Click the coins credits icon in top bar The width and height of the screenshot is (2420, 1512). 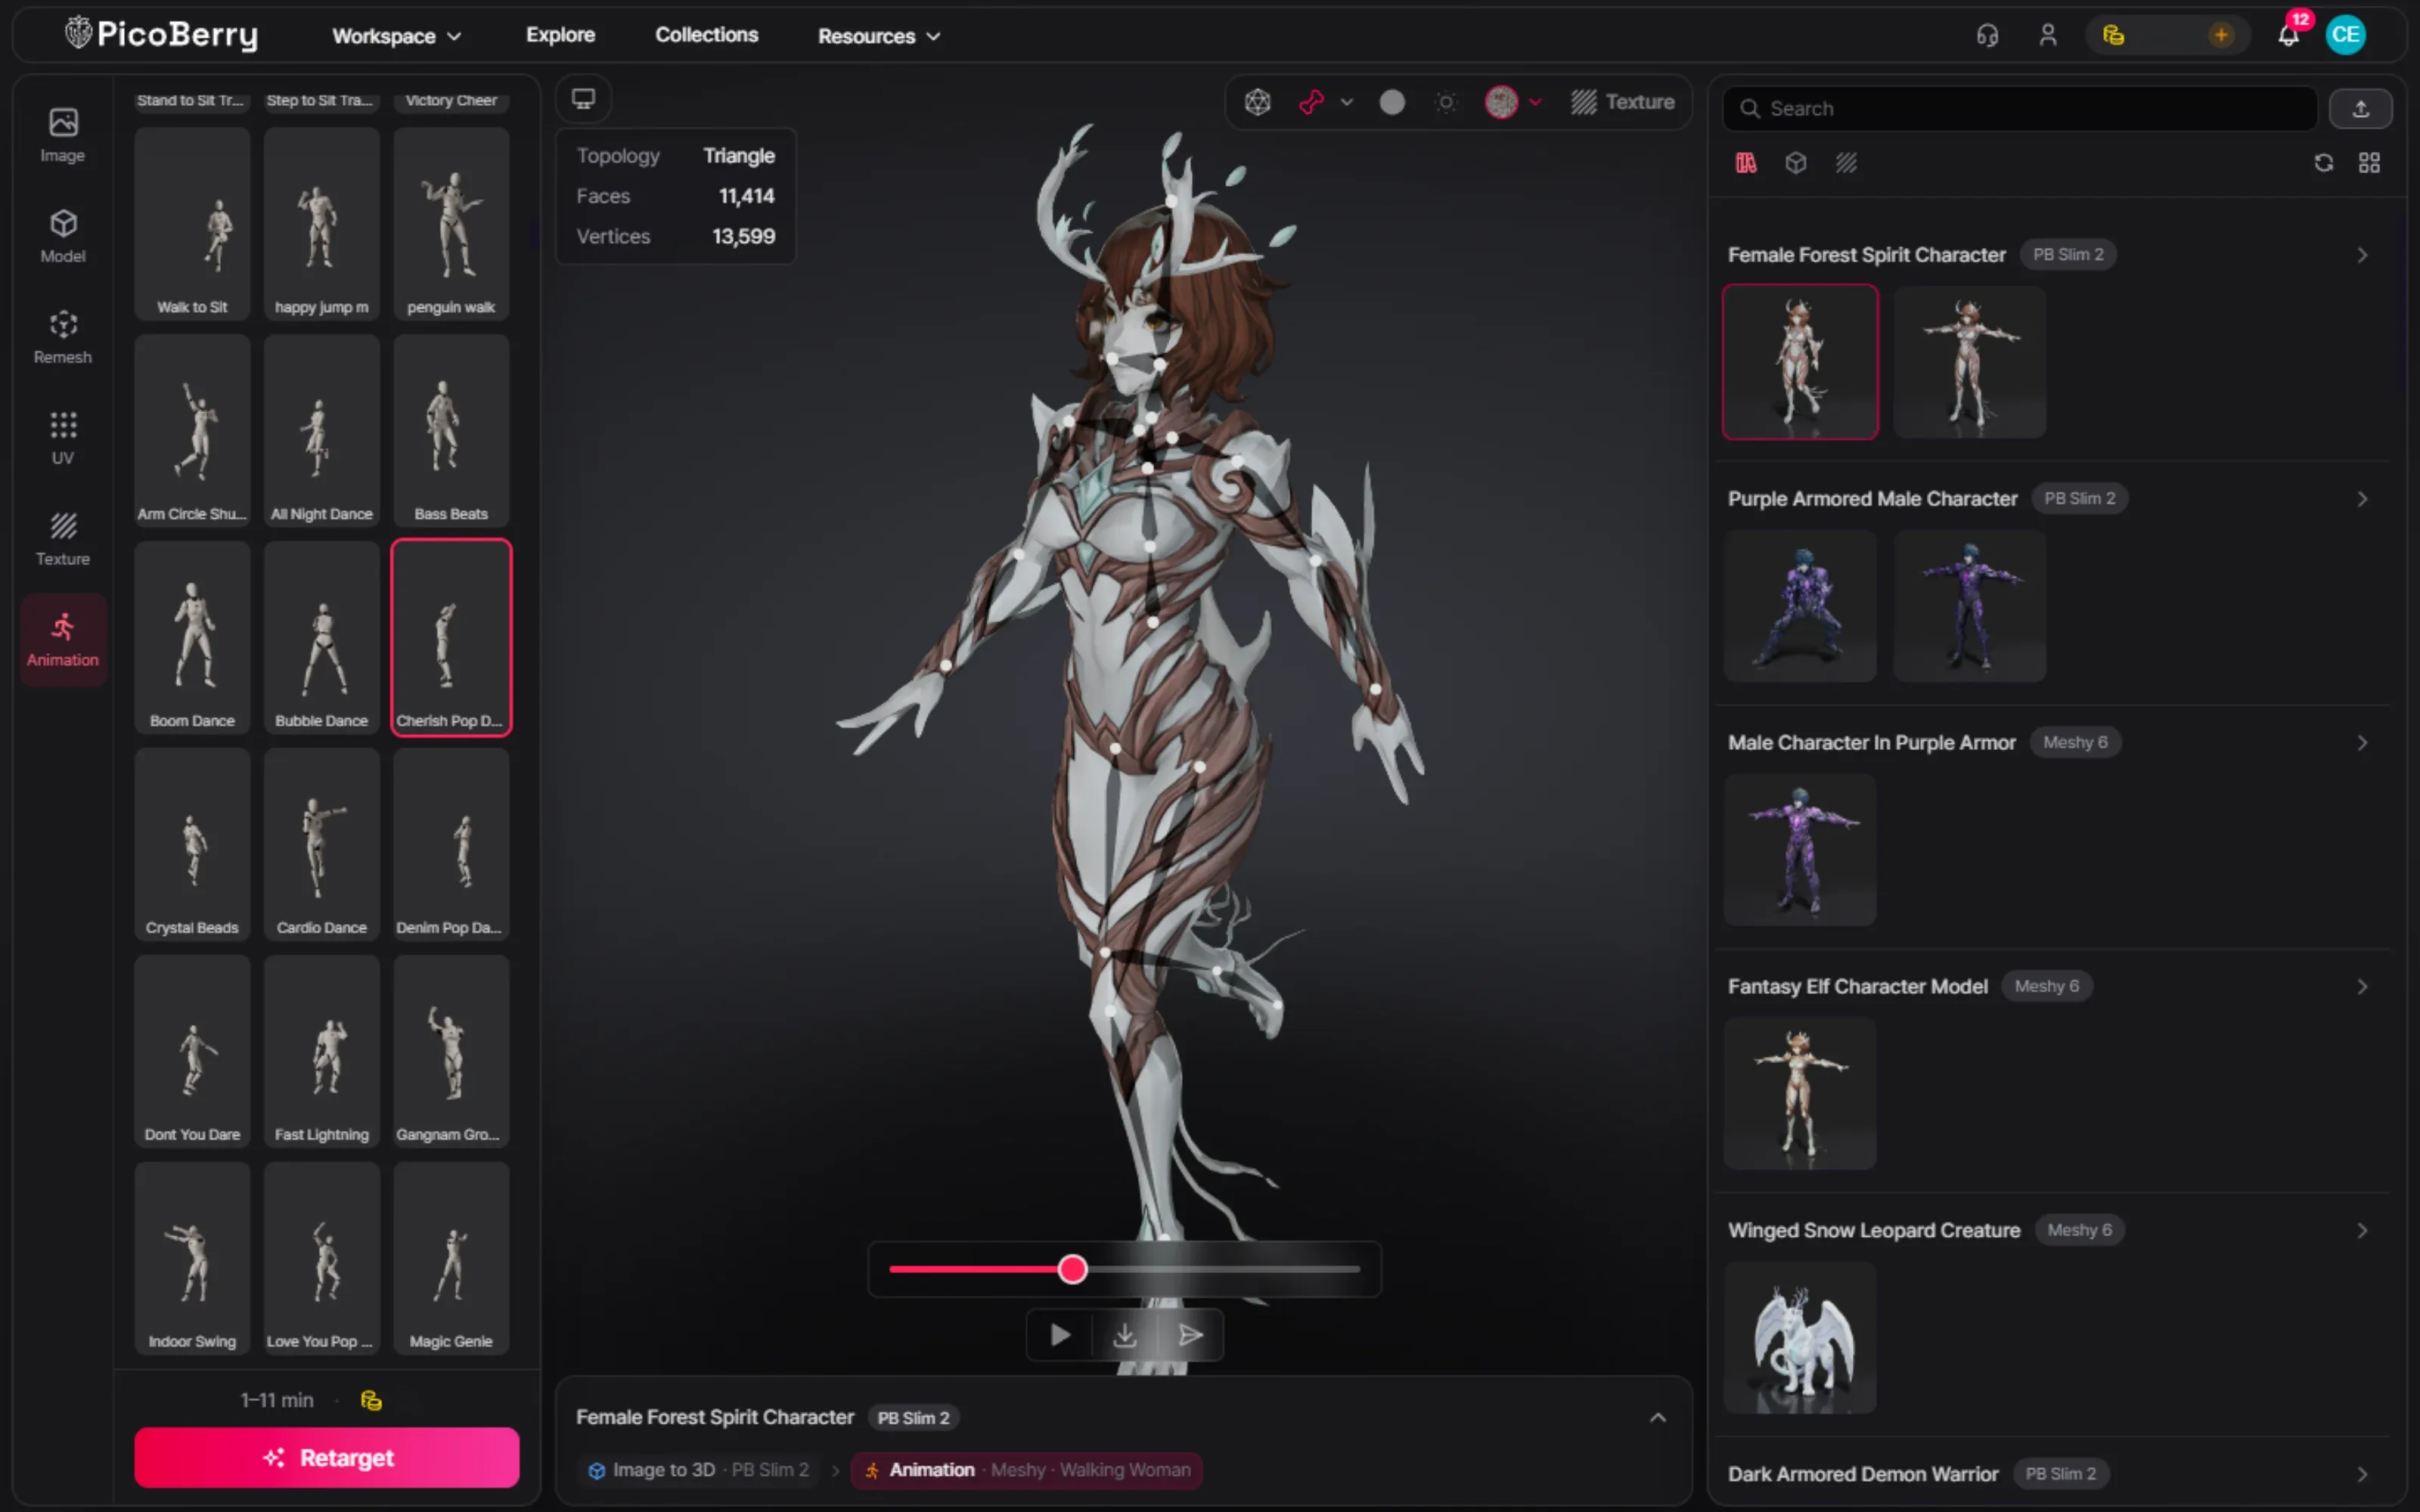point(2113,35)
